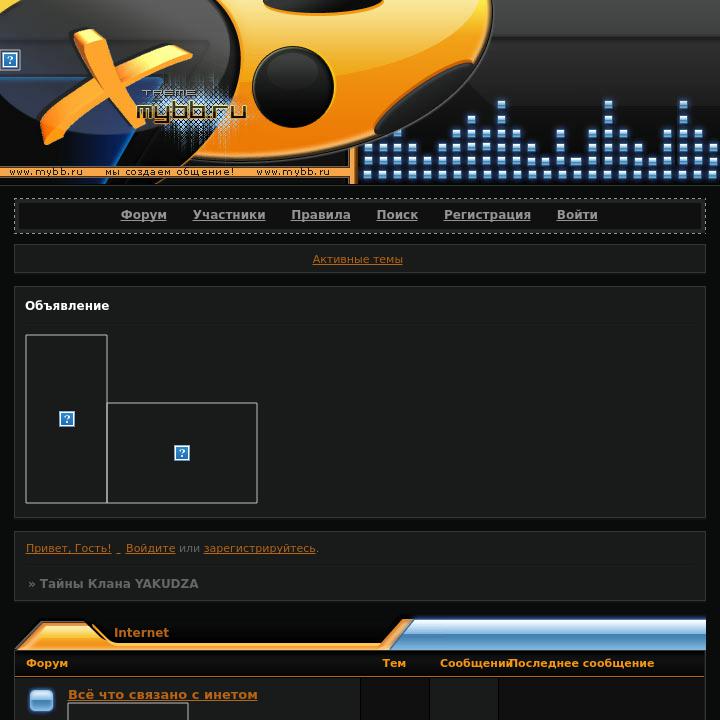The width and height of the screenshot is (720, 720).
Task: Open the Поиск search page
Action: click(397, 215)
